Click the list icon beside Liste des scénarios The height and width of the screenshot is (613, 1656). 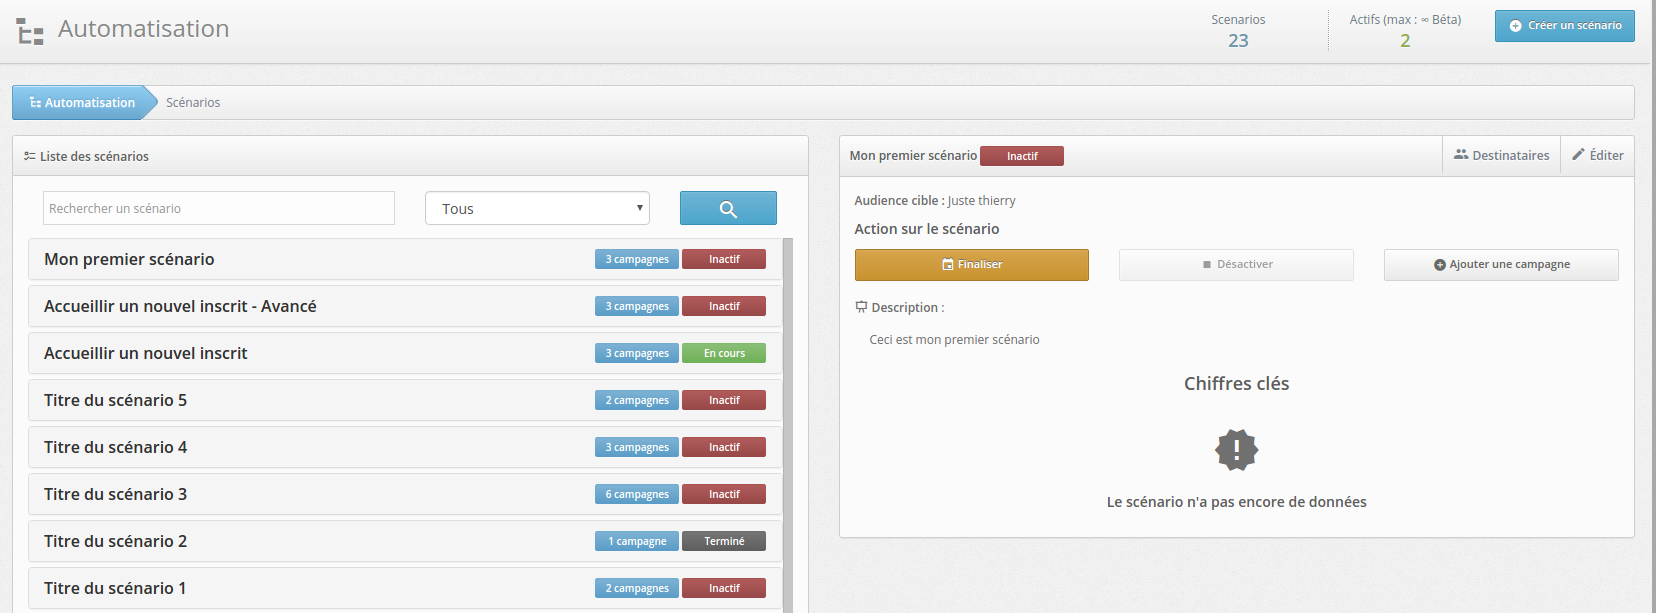[30, 156]
